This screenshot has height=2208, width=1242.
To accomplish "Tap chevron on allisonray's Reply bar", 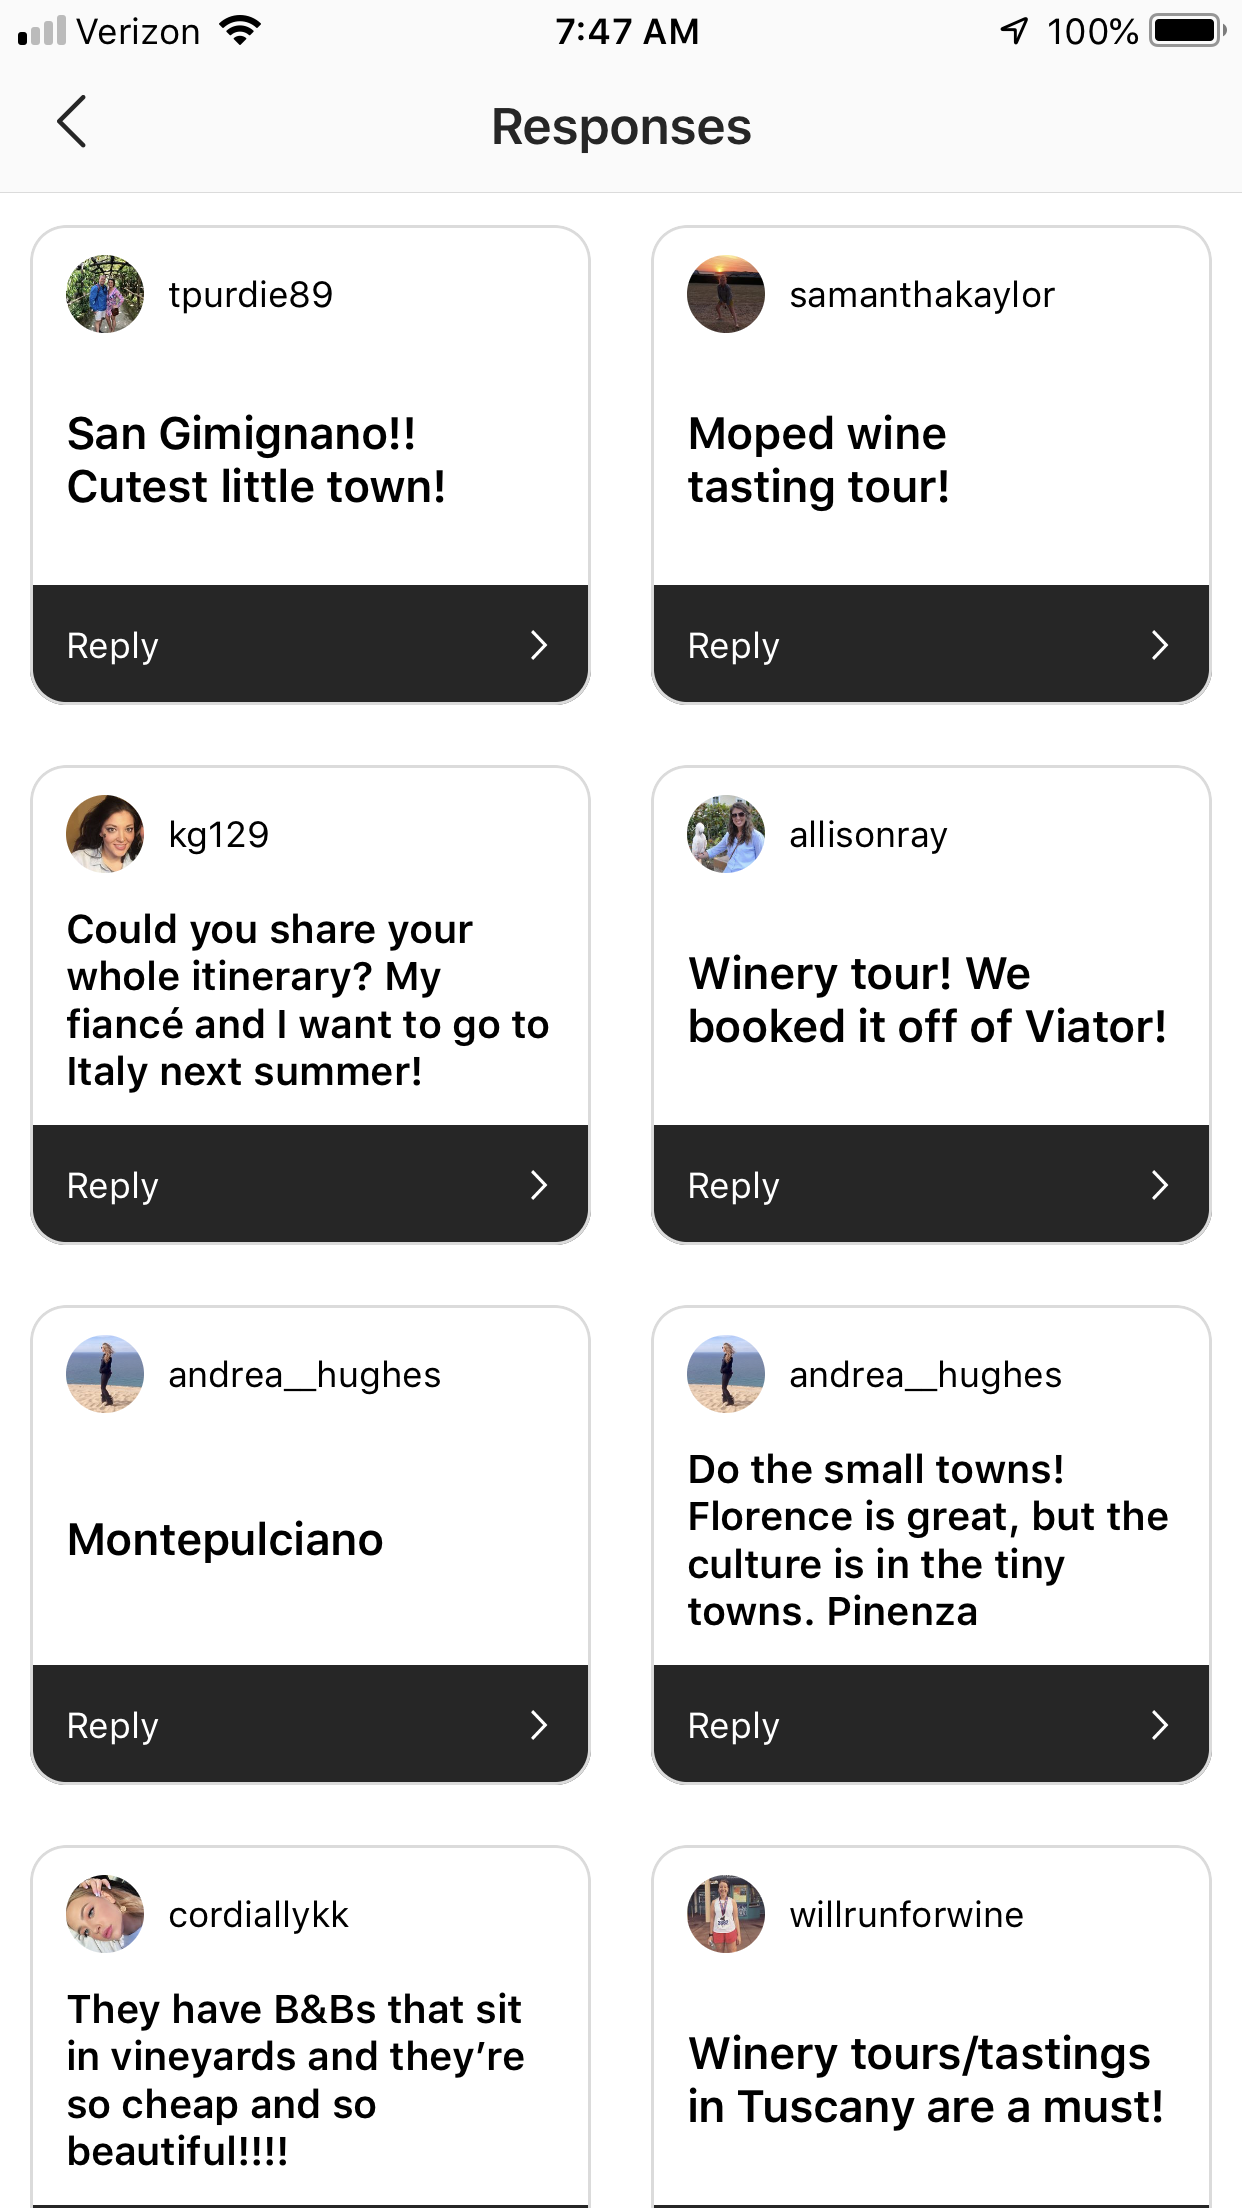I will (x=1160, y=1185).
